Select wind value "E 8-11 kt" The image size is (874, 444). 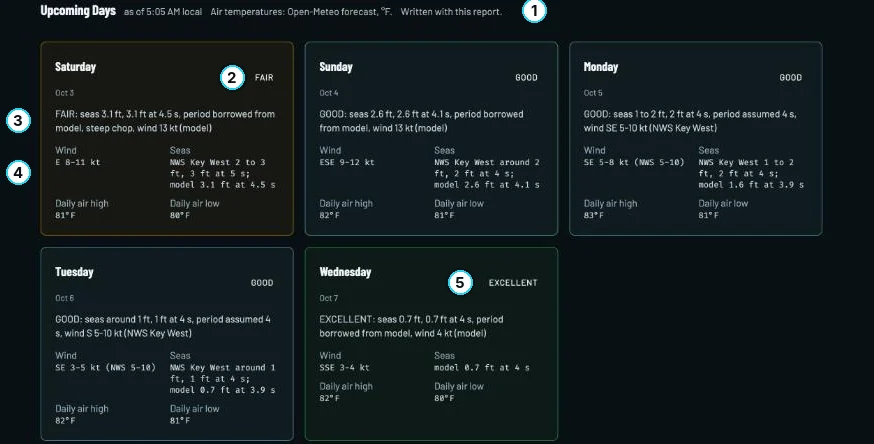pyautogui.click(x=77, y=162)
